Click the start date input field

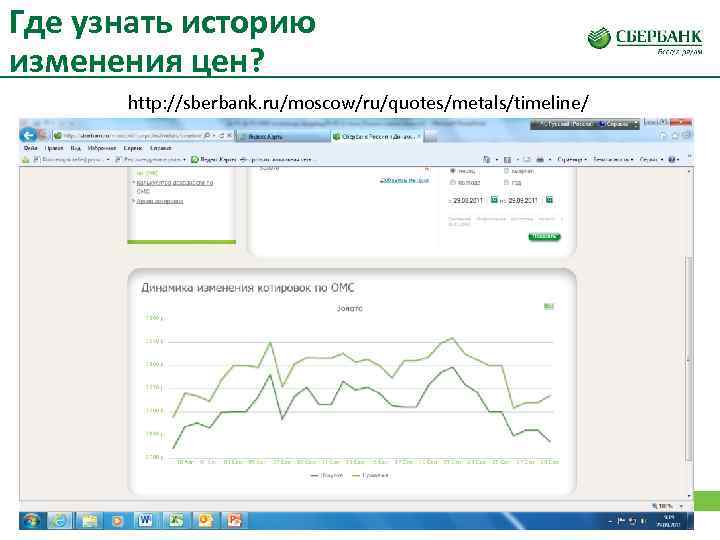(468, 200)
